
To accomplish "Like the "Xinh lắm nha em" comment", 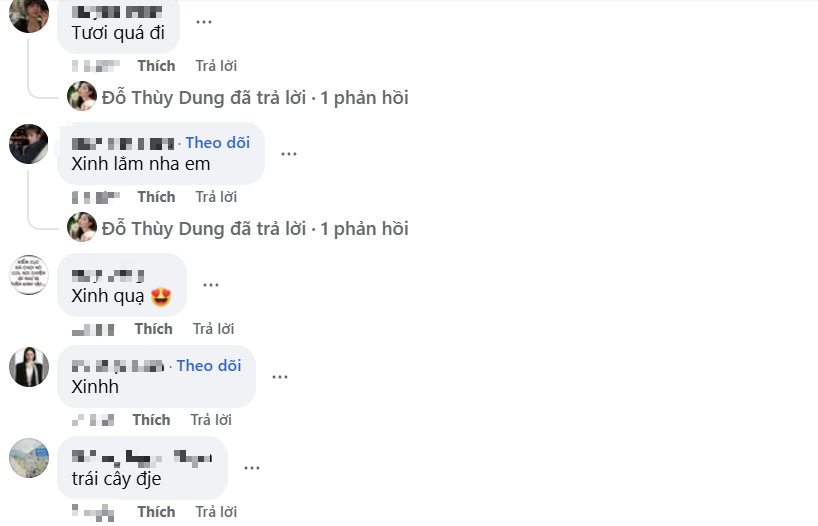I will (156, 197).
